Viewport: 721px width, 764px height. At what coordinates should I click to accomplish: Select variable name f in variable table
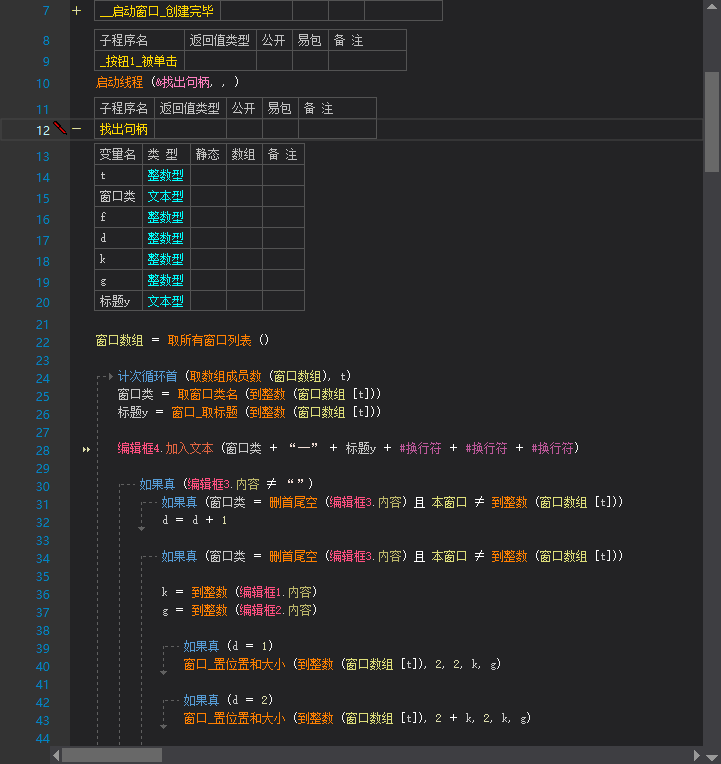118,217
